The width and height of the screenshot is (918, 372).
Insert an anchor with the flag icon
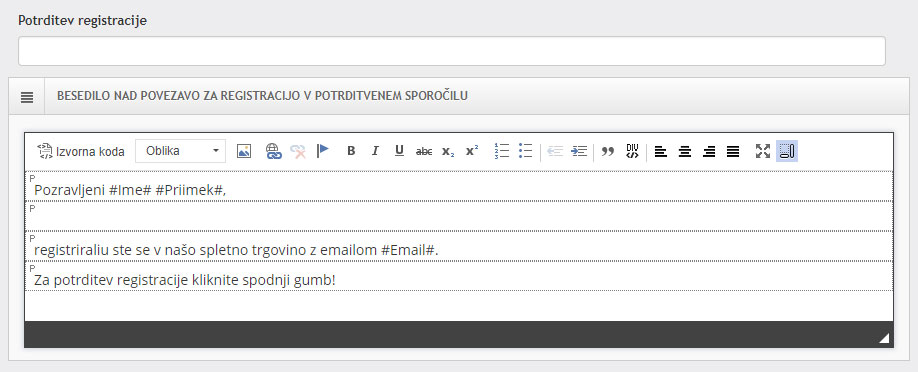pyautogui.click(x=323, y=151)
